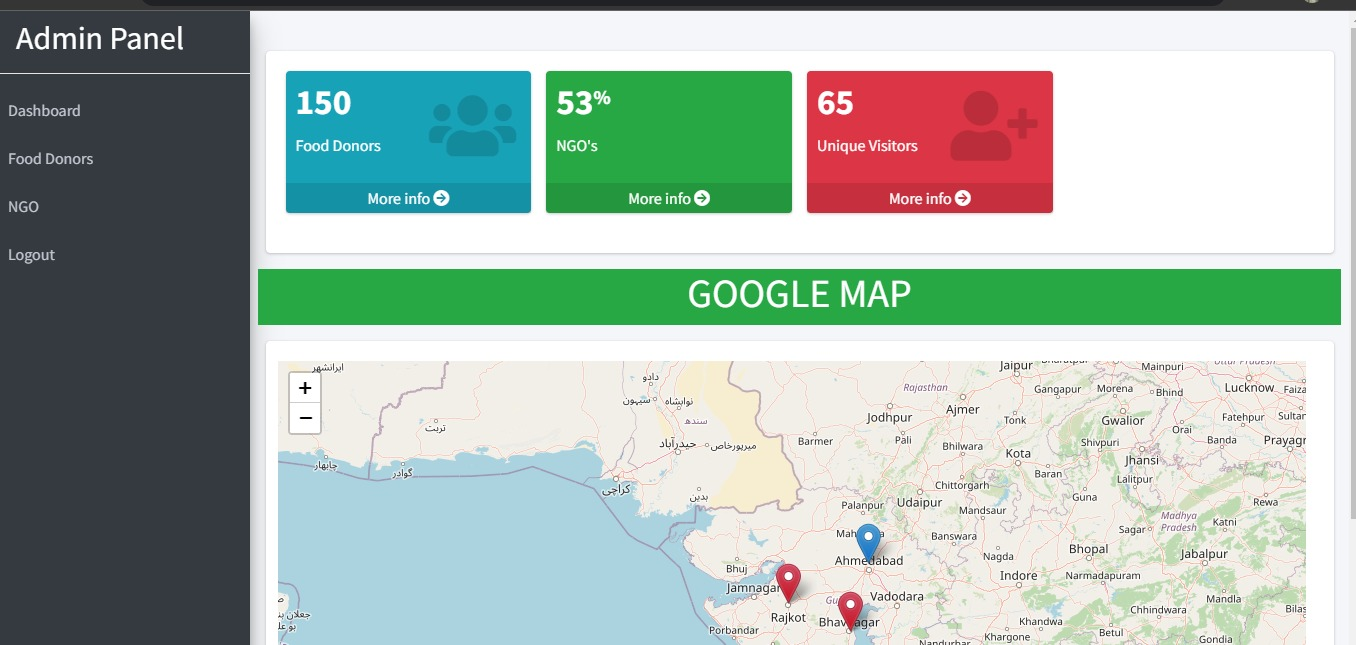Open Dashboard from the sidebar
Screen dimensions: 1356x645
(44, 110)
